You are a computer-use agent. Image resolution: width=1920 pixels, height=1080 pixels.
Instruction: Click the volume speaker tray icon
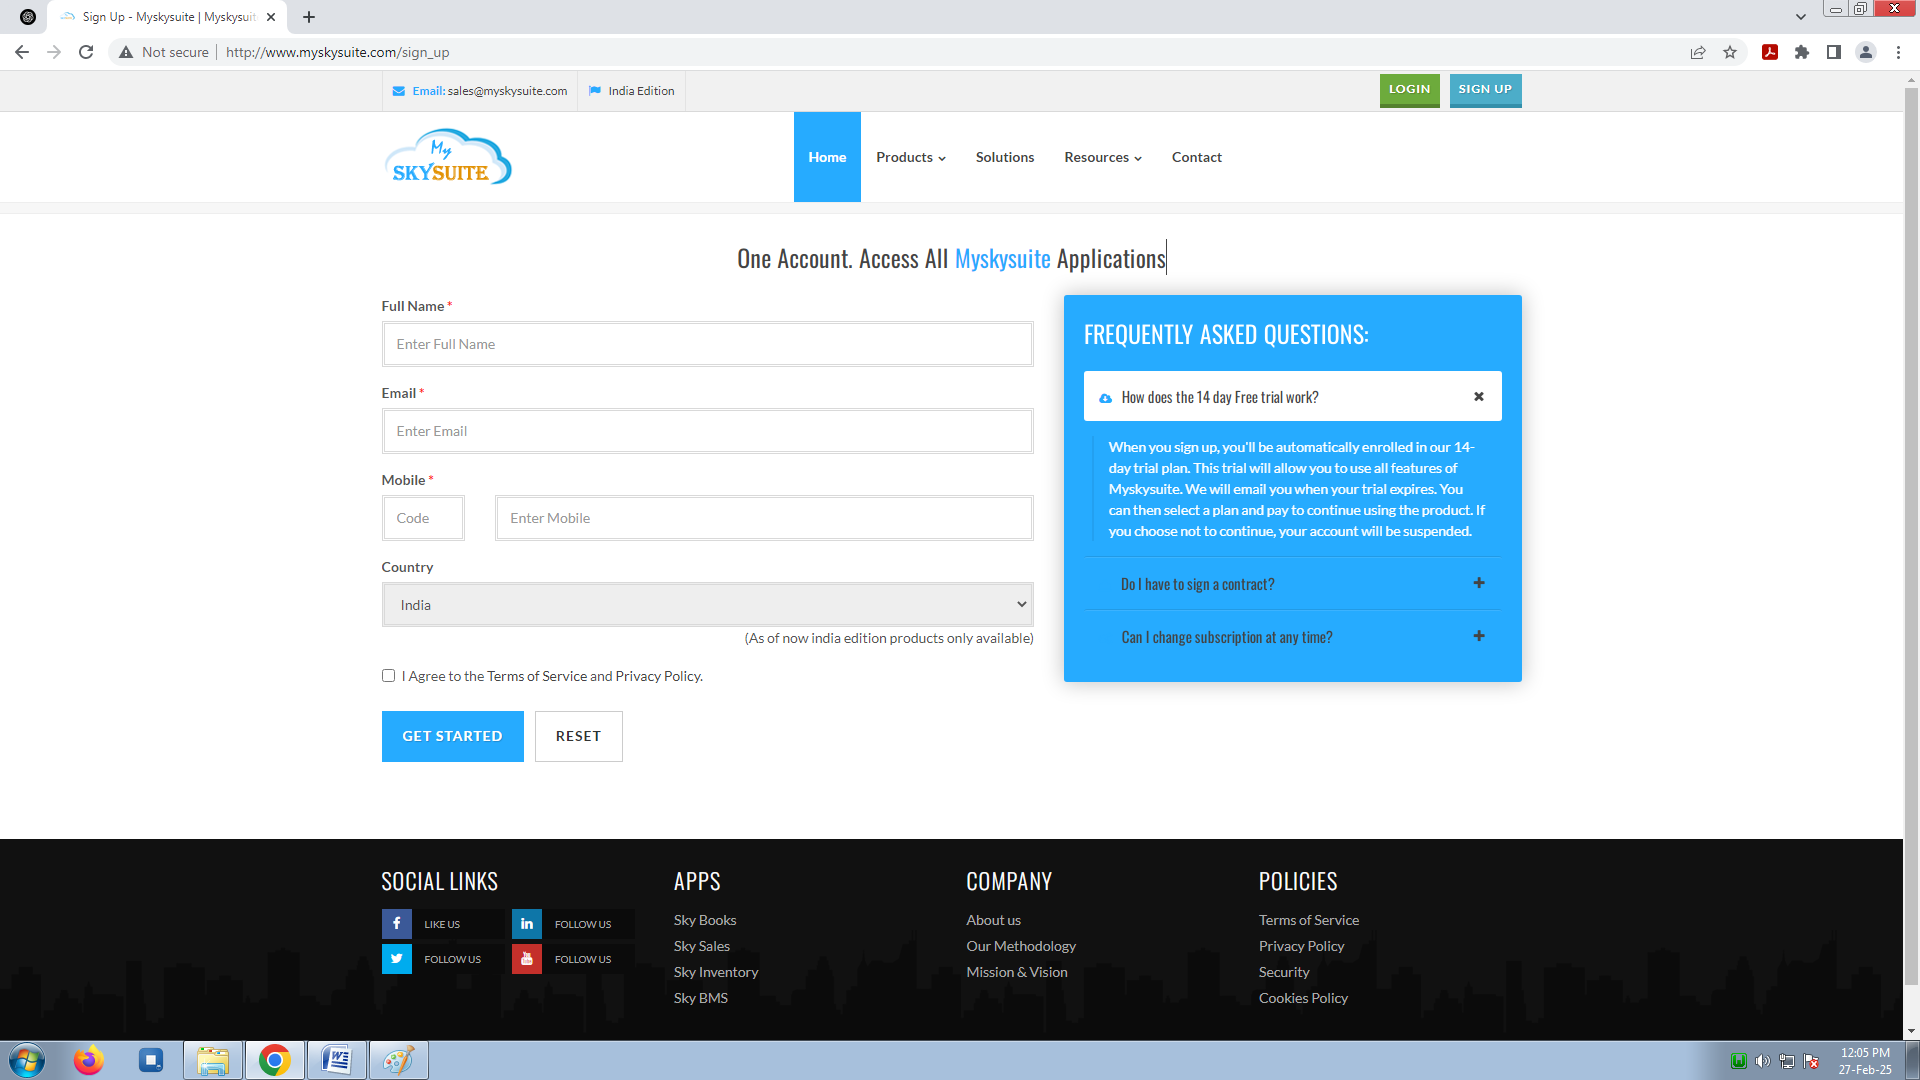pyautogui.click(x=1763, y=1061)
